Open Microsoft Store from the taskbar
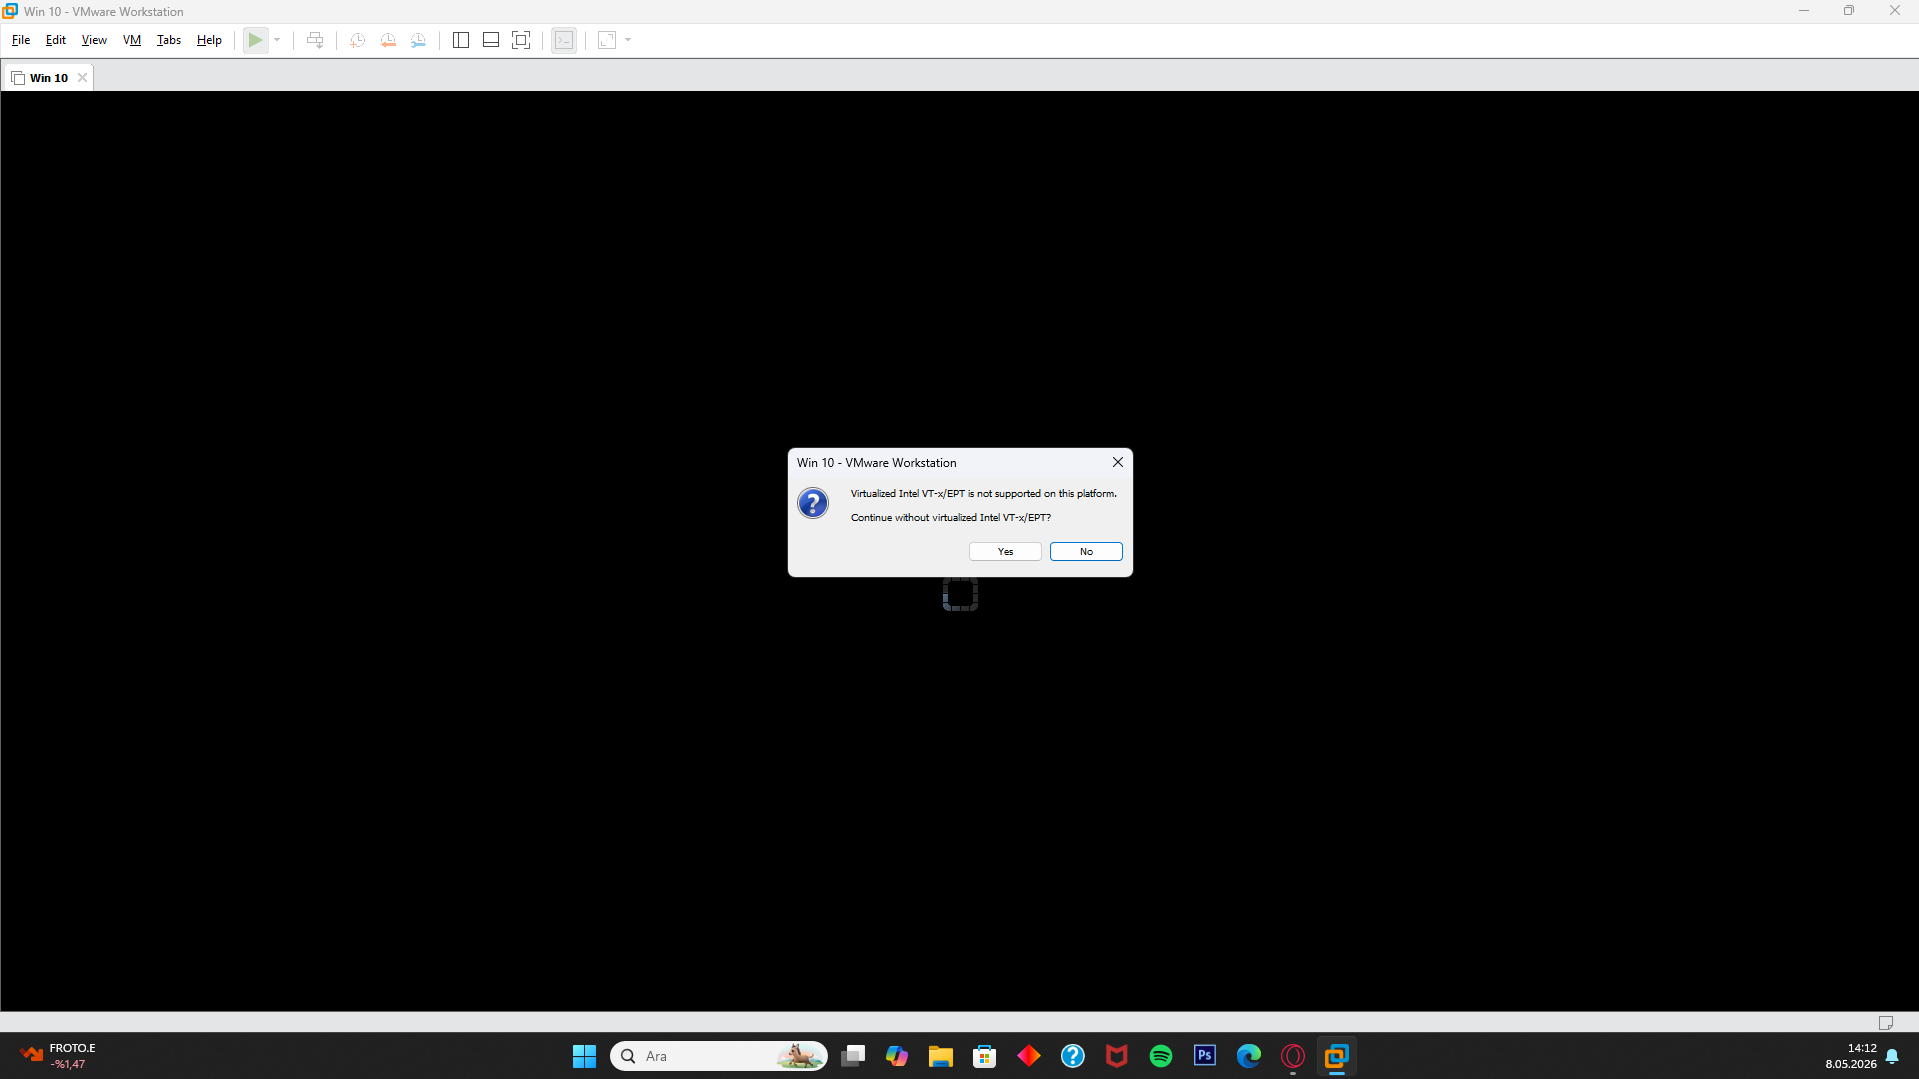 click(x=985, y=1056)
